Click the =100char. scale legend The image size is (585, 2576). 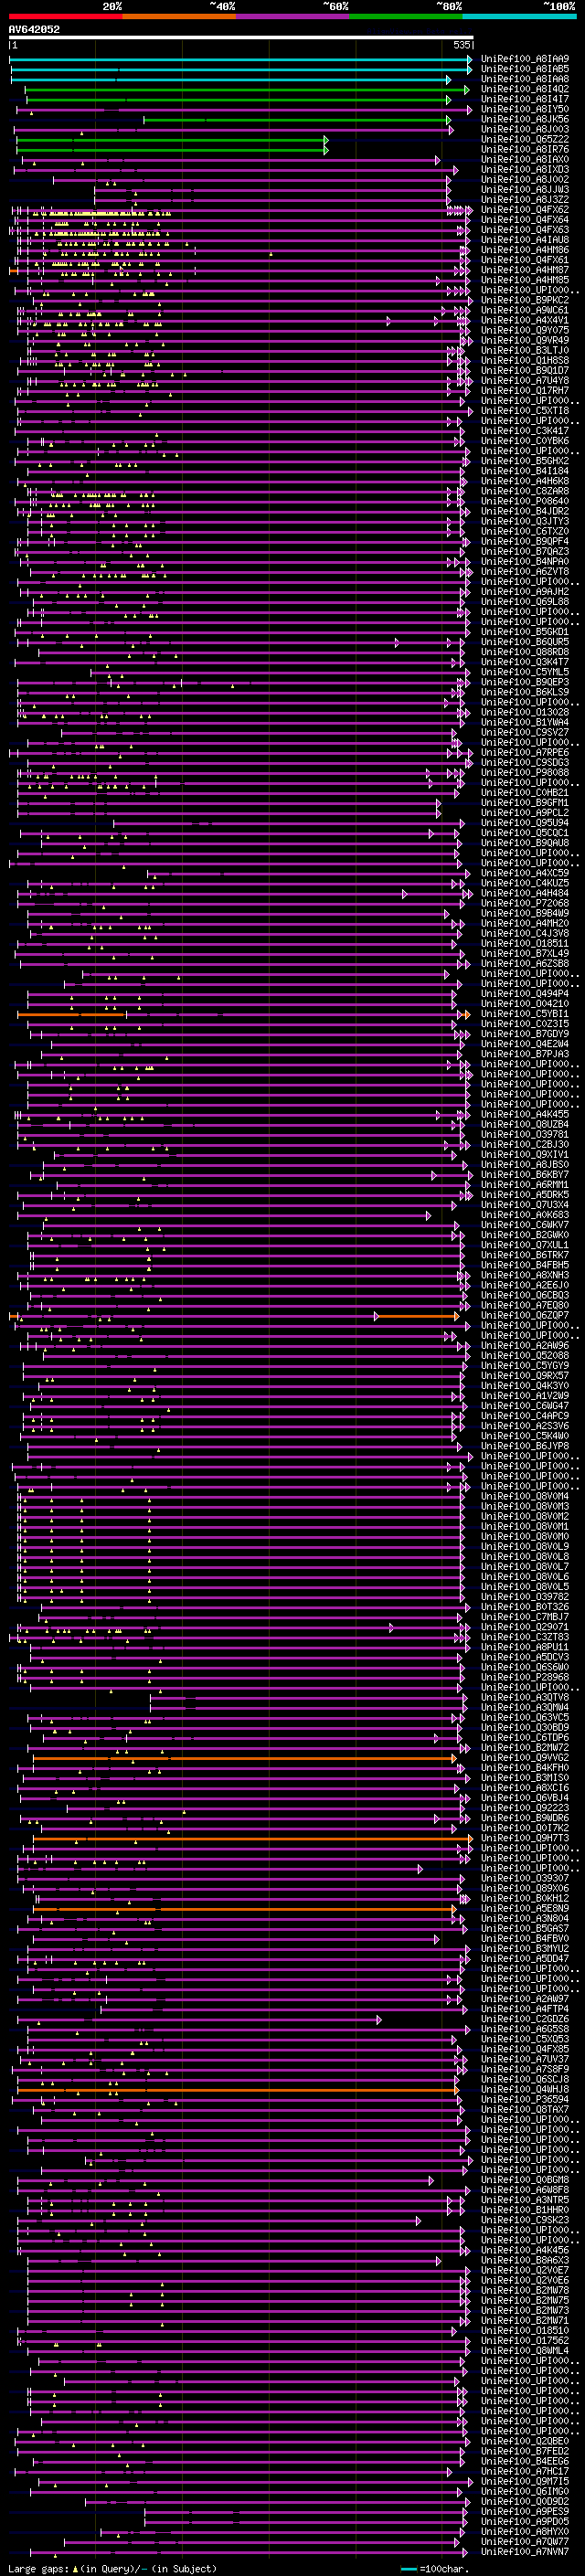click(x=434, y=2567)
